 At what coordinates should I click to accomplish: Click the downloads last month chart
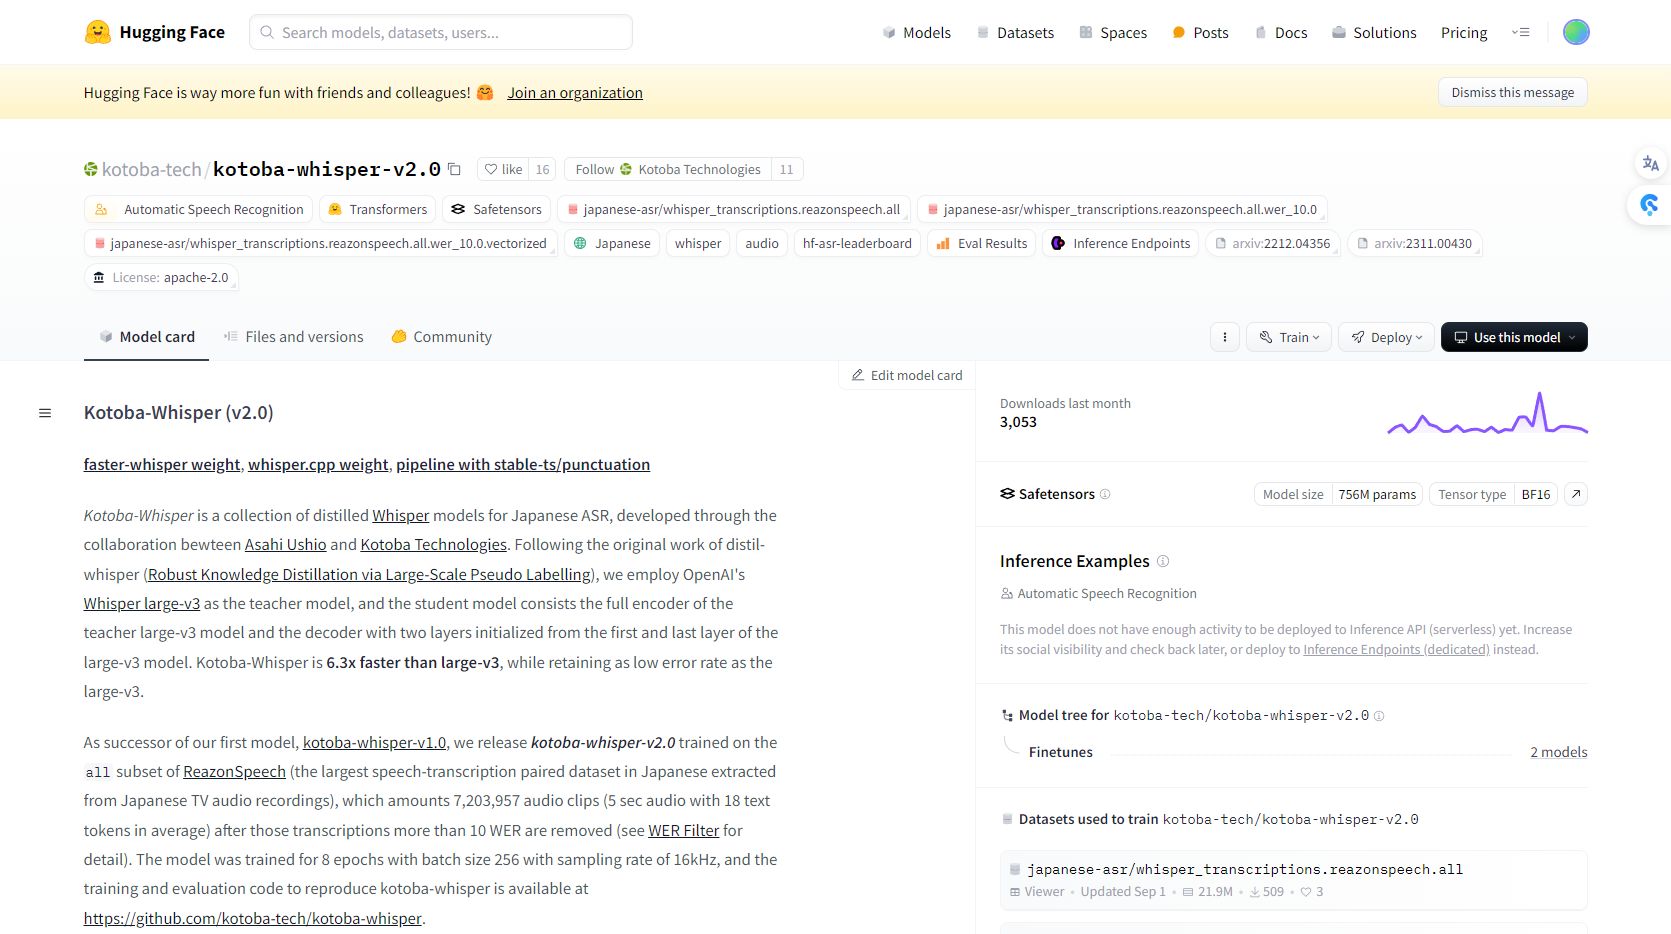pos(1487,413)
